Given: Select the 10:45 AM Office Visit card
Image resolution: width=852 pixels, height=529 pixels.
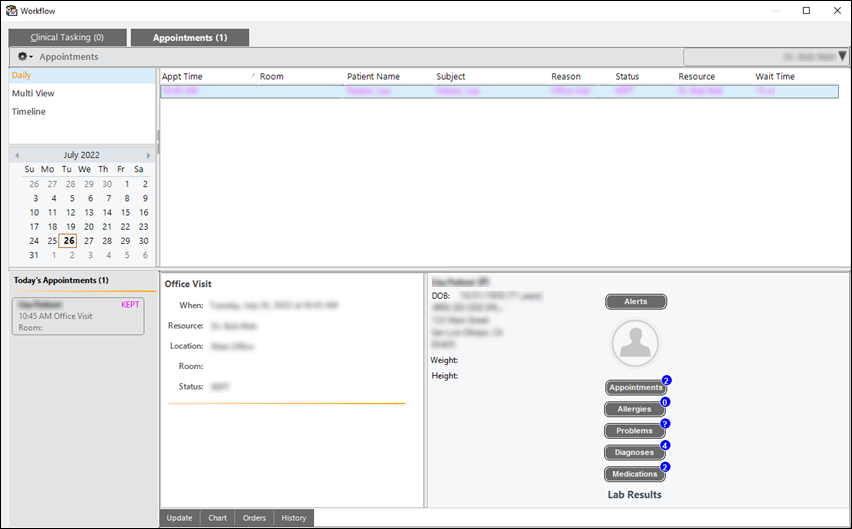Looking at the screenshot, I should [78, 316].
